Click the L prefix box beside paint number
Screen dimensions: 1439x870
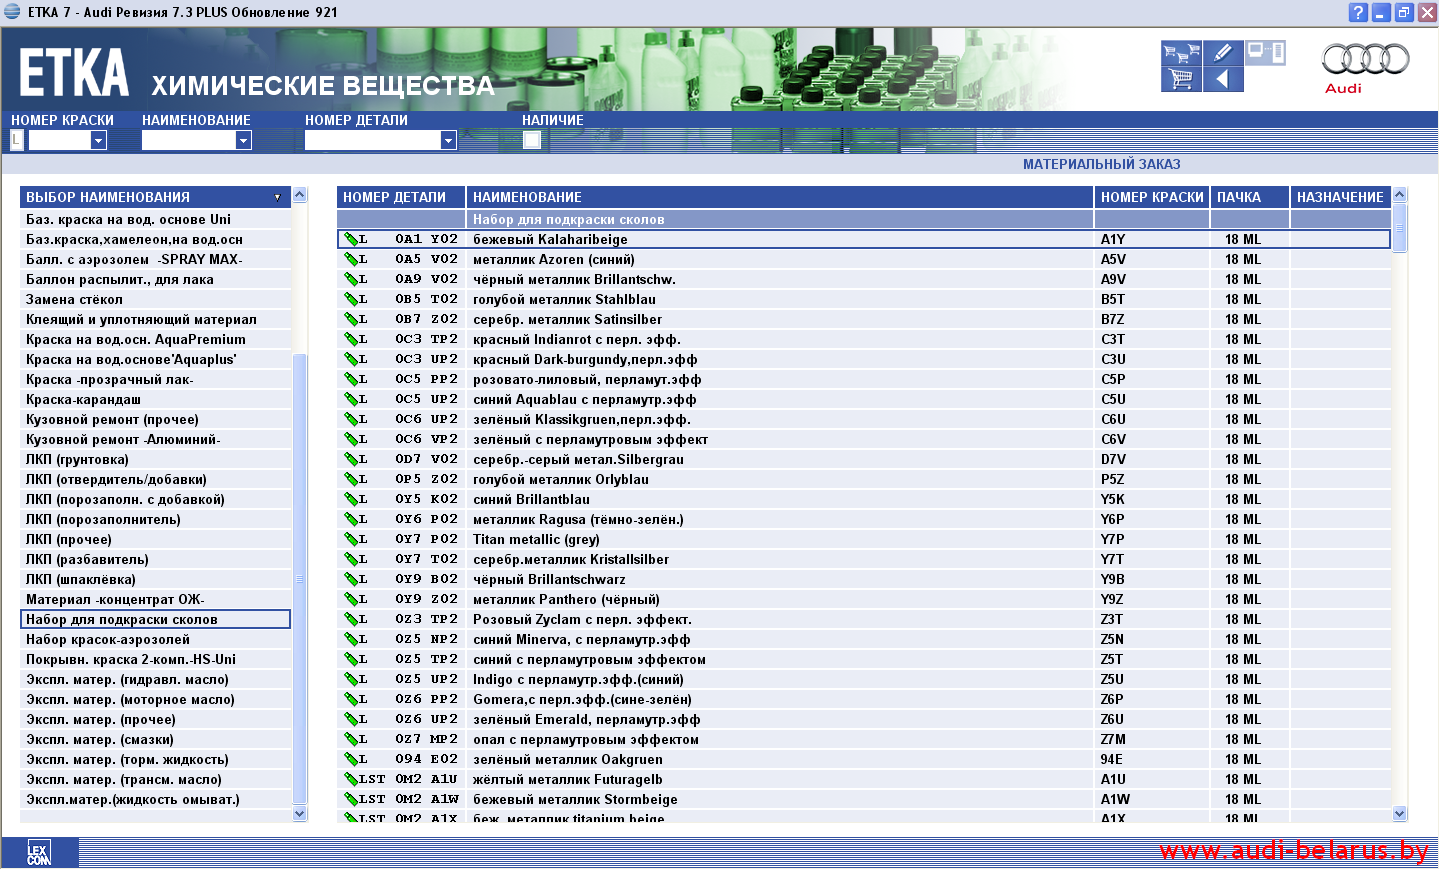17,140
